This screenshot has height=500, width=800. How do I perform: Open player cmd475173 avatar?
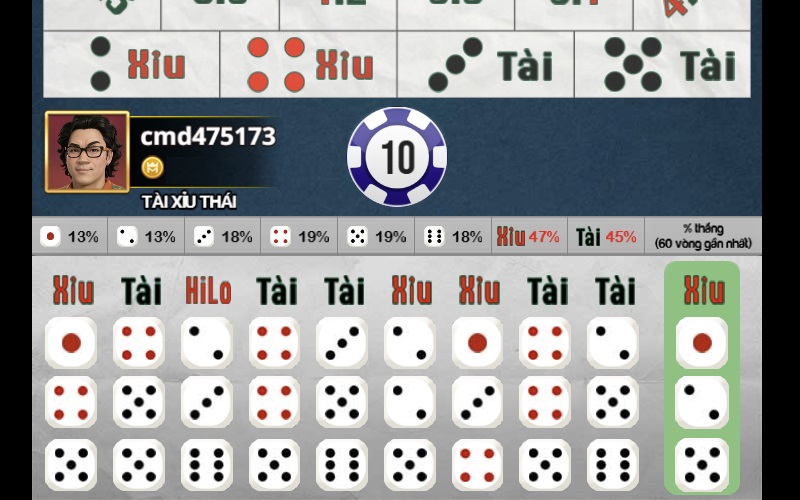[87, 152]
